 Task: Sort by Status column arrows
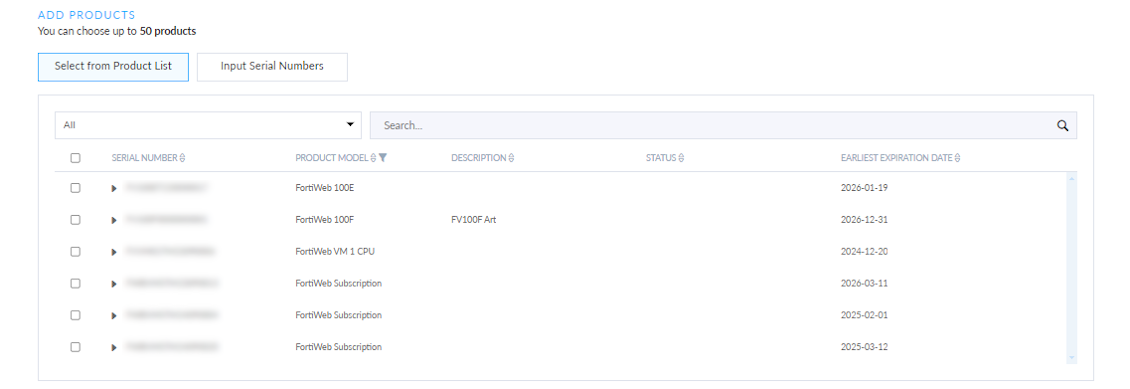tap(681, 158)
